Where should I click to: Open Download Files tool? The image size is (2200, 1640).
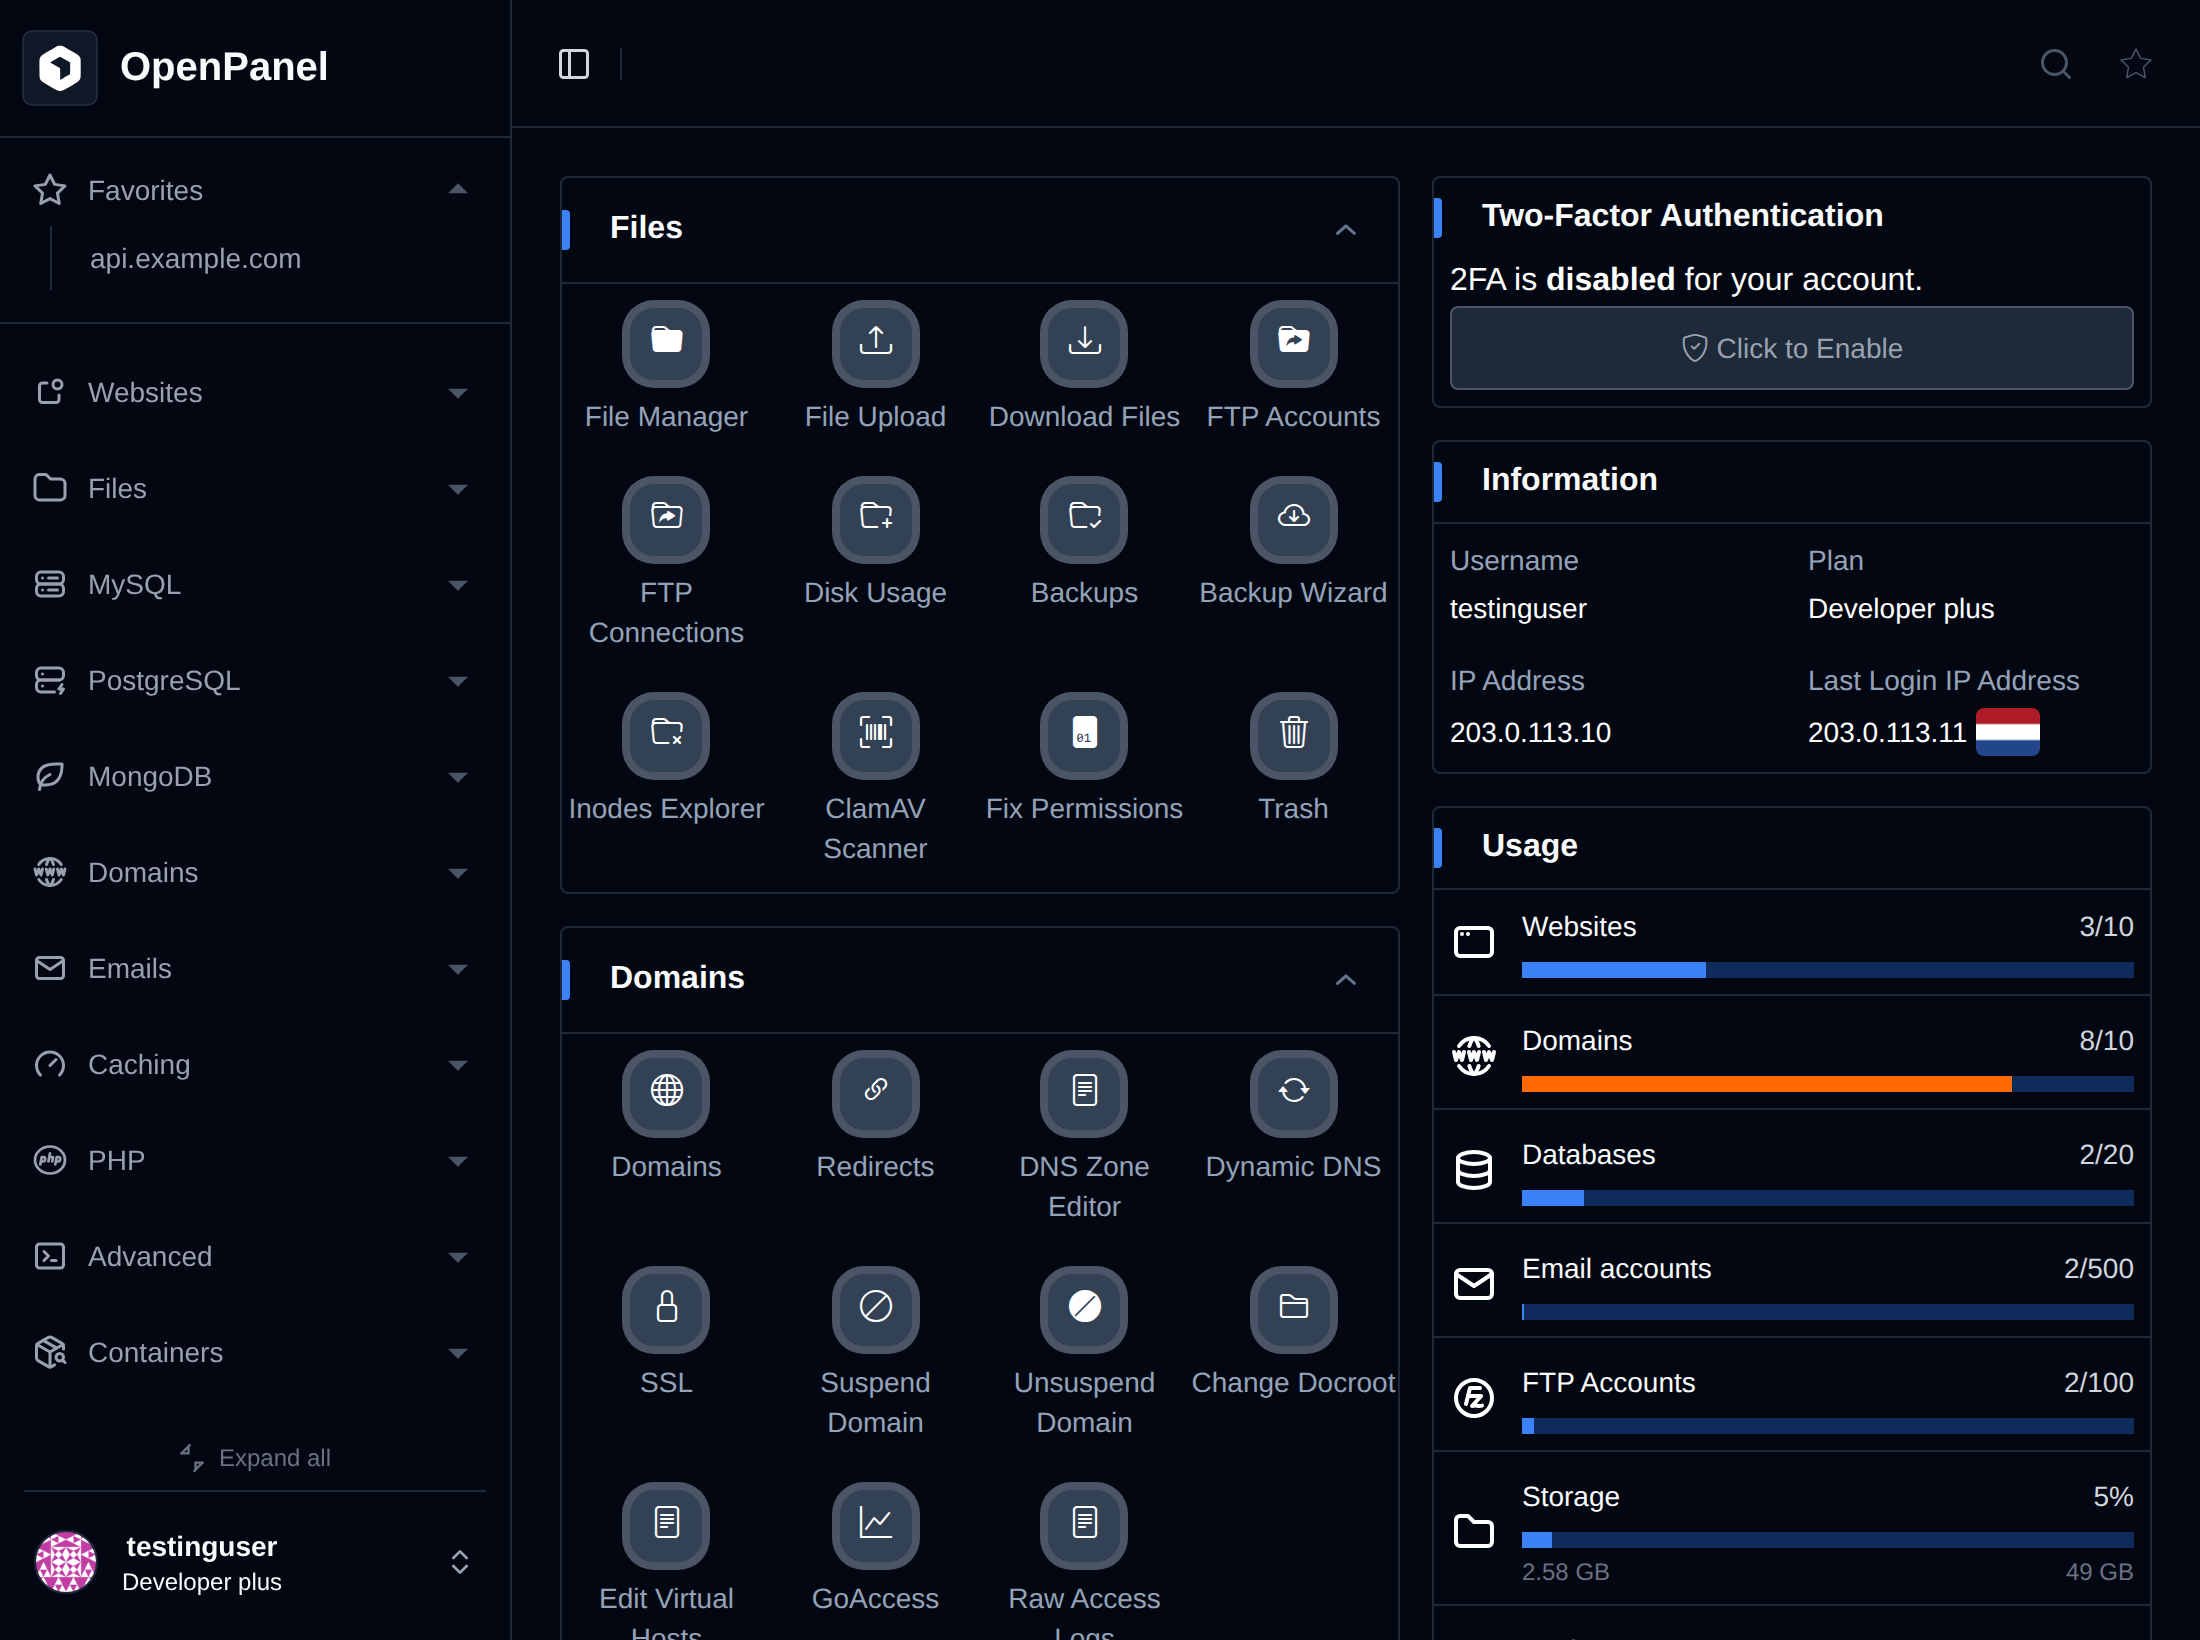point(1084,343)
